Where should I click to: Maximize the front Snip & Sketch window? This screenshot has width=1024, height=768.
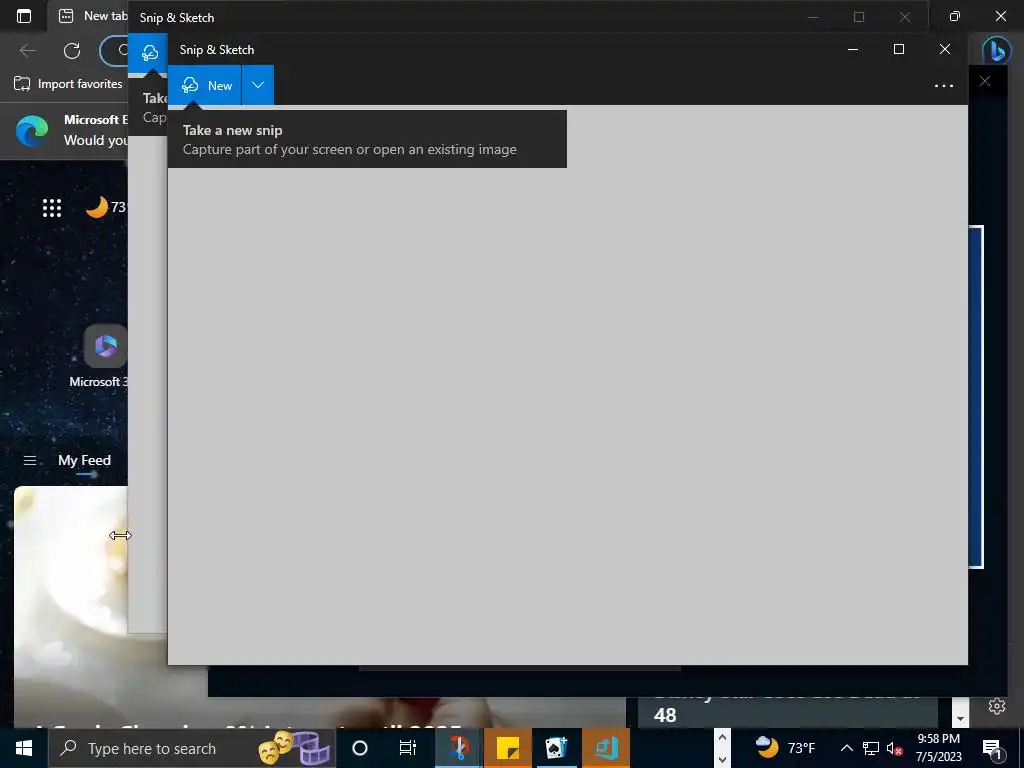click(x=899, y=50)
